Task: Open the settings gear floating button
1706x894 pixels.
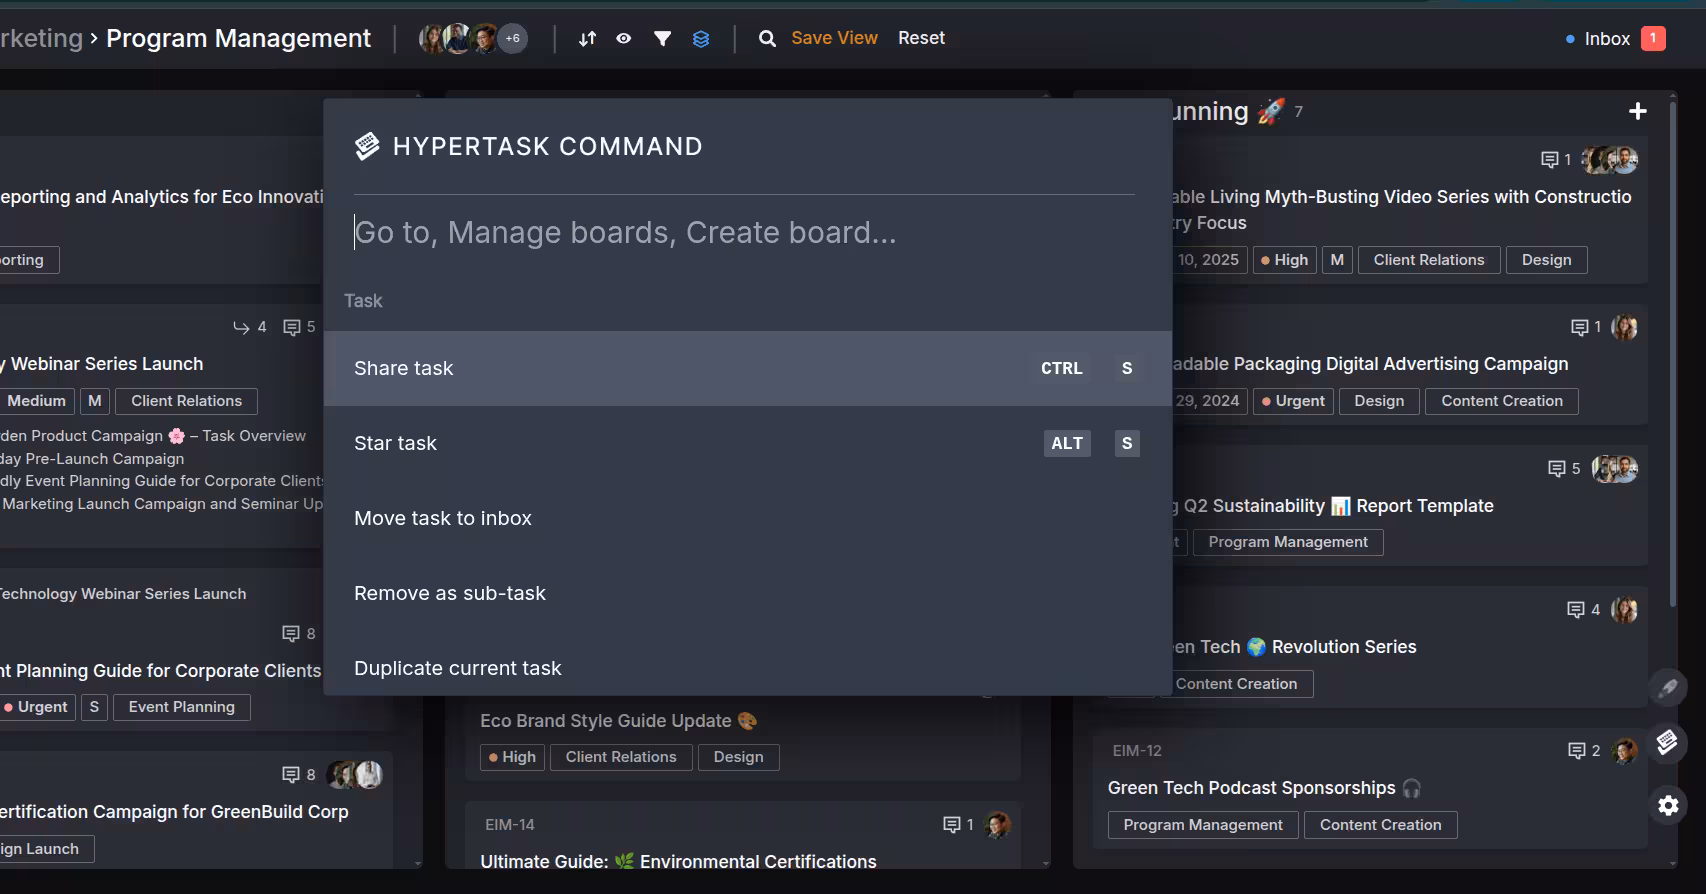Action: (1668, 805)
